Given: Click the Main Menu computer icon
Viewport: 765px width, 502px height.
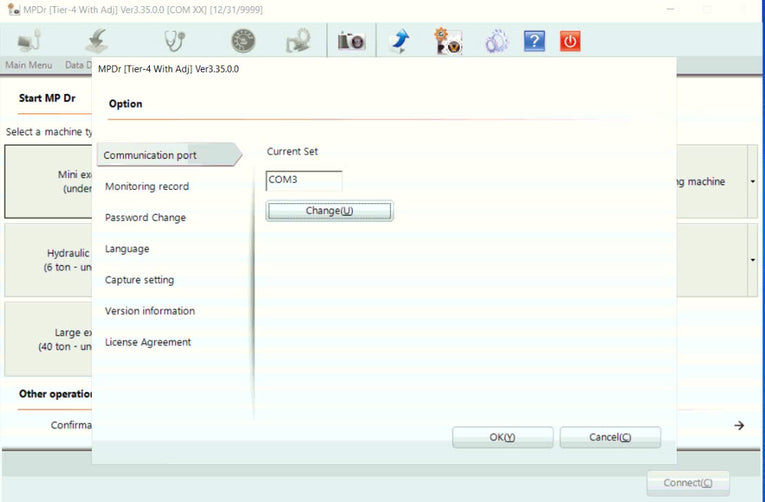Looking at the screenshot, I should click(29, 41).
